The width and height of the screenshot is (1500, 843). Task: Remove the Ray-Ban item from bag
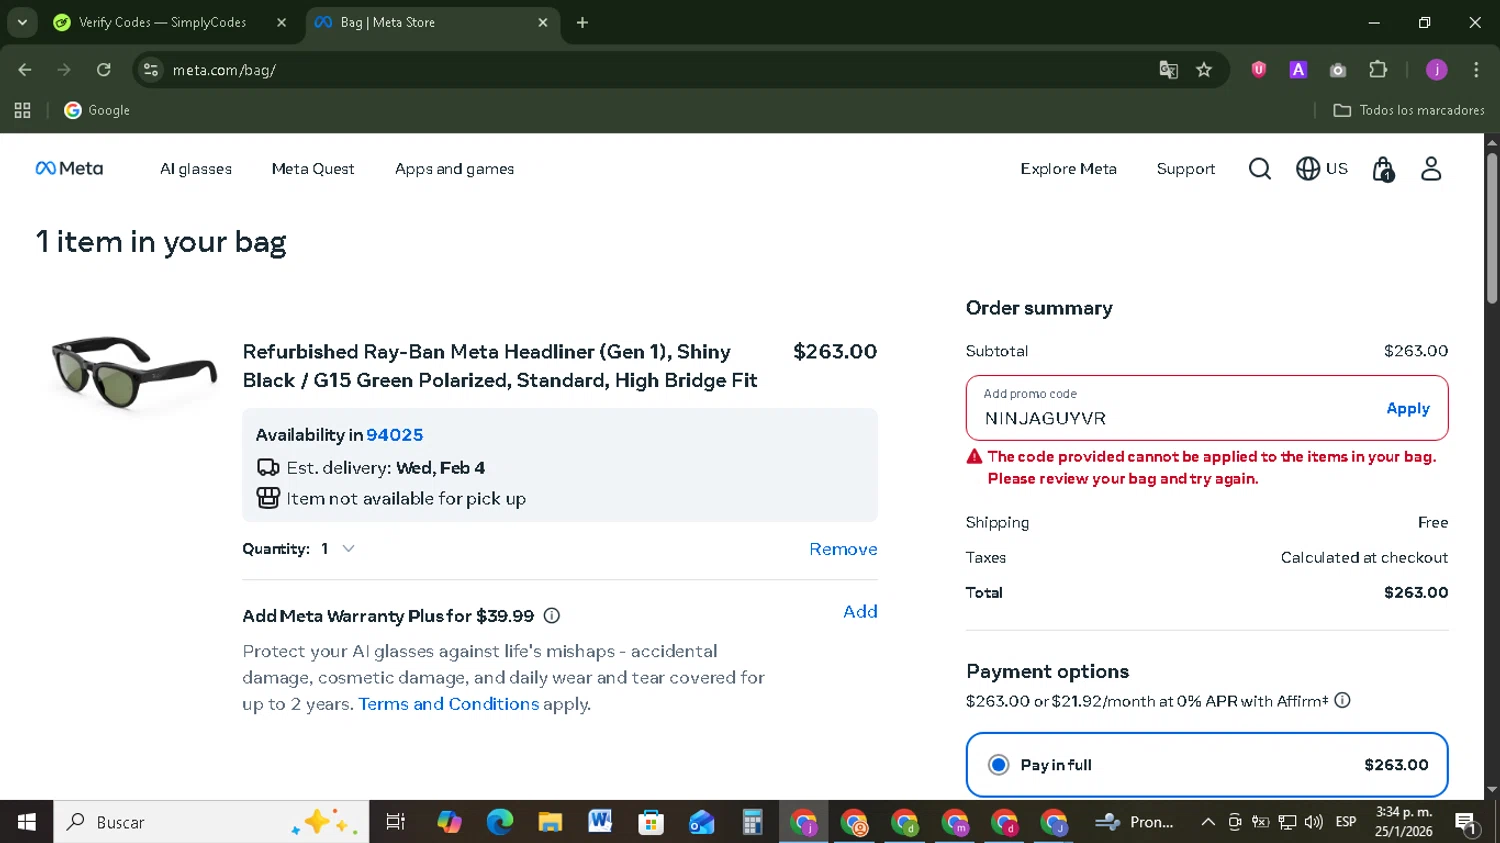843,549
